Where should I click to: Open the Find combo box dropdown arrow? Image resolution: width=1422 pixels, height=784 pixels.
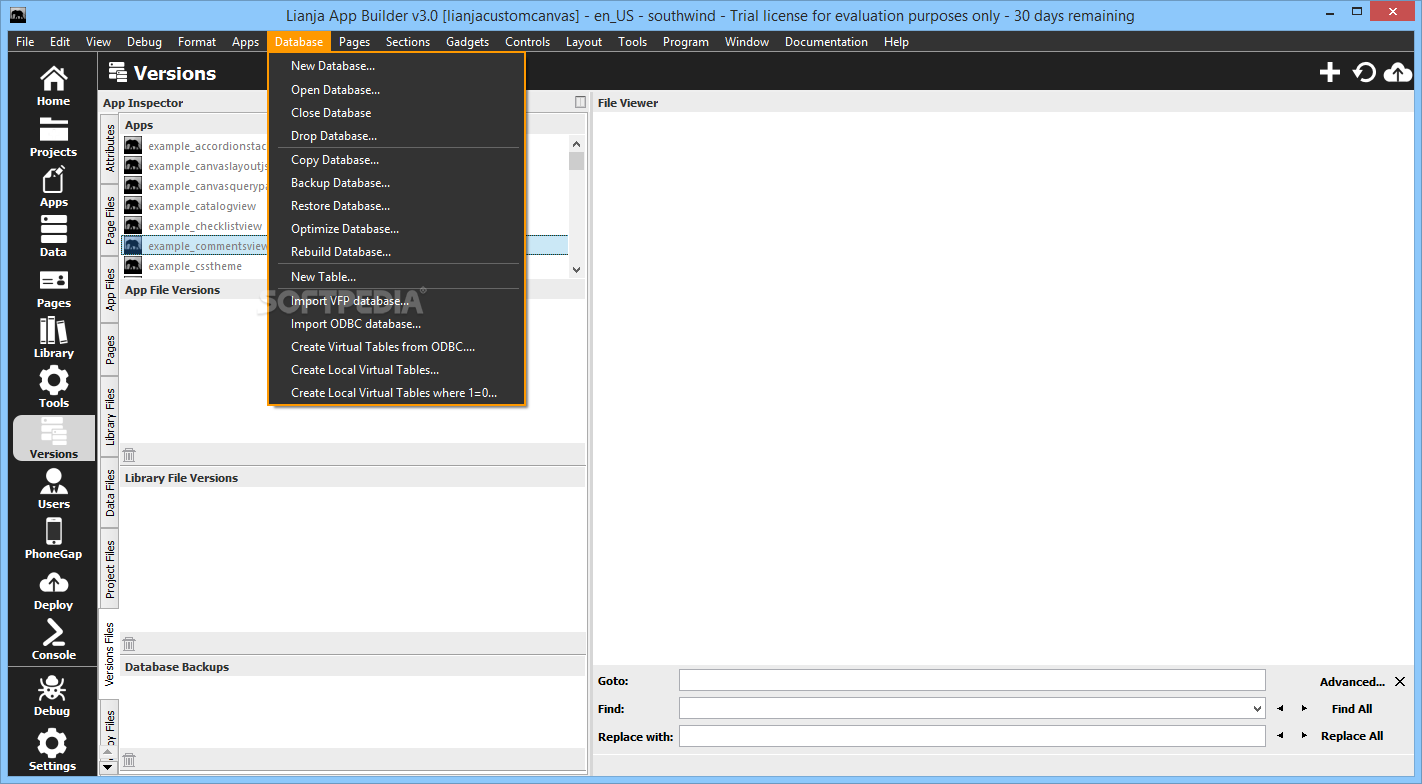[1257, 709]
